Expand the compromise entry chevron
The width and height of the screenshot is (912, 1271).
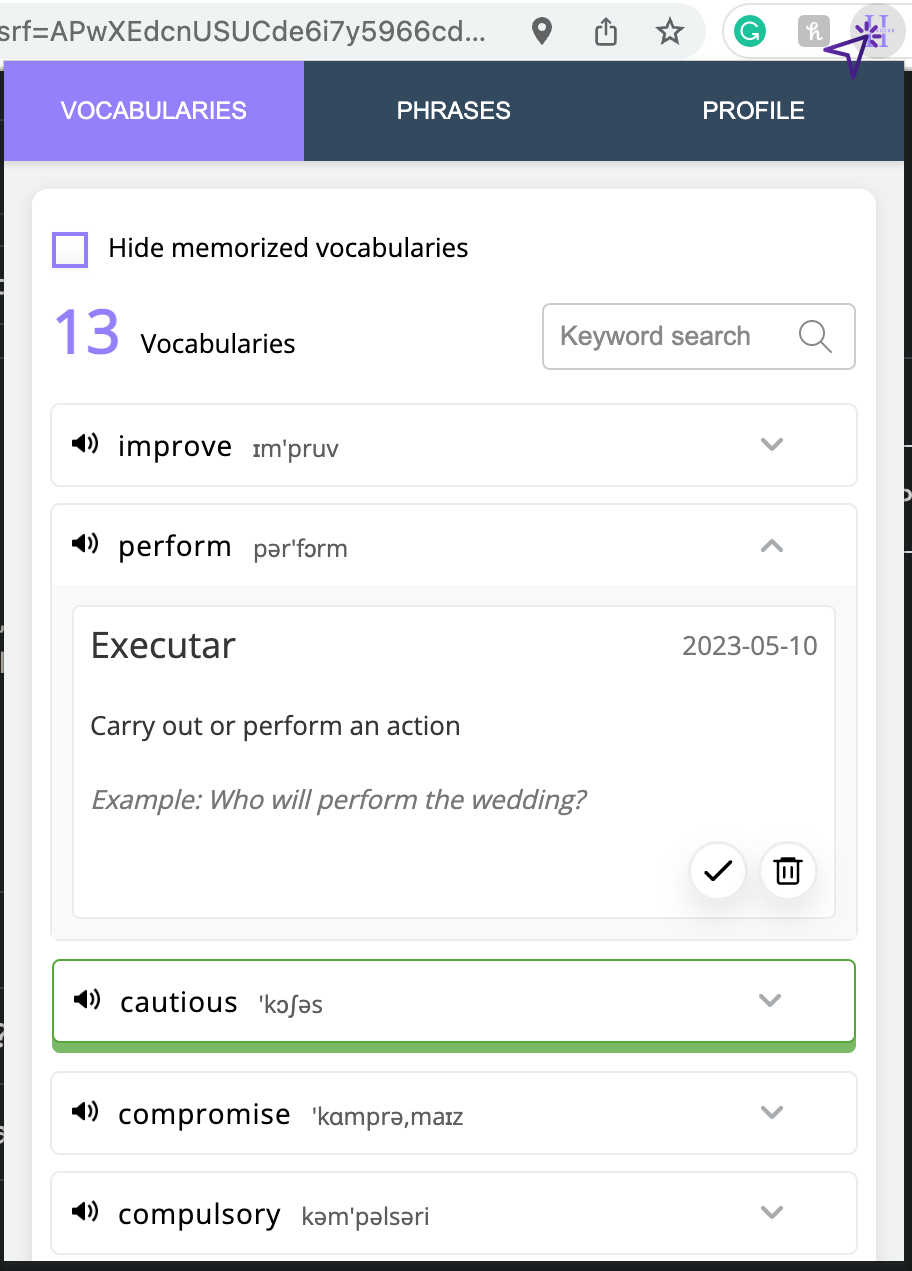771,1112
